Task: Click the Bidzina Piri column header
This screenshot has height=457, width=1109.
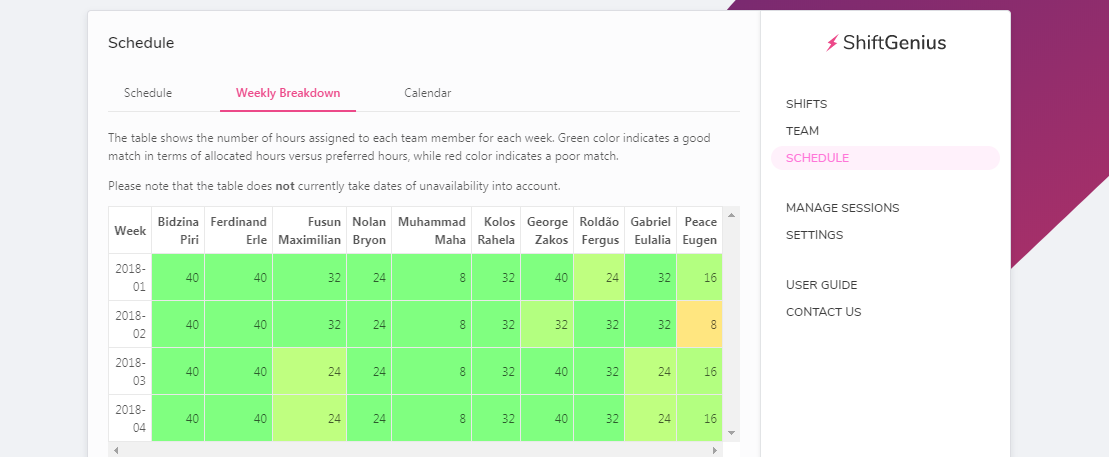Action: click(178, 231)
